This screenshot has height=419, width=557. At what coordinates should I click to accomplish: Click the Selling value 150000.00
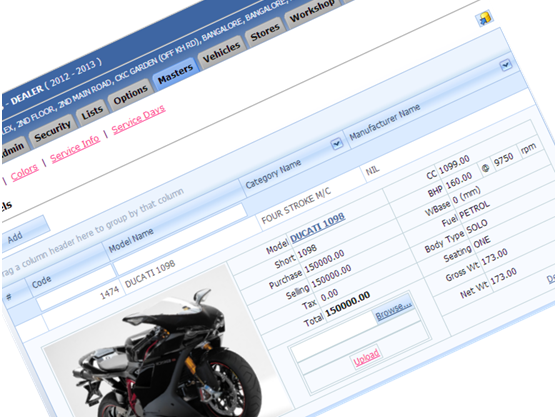(x=331, y=276)
